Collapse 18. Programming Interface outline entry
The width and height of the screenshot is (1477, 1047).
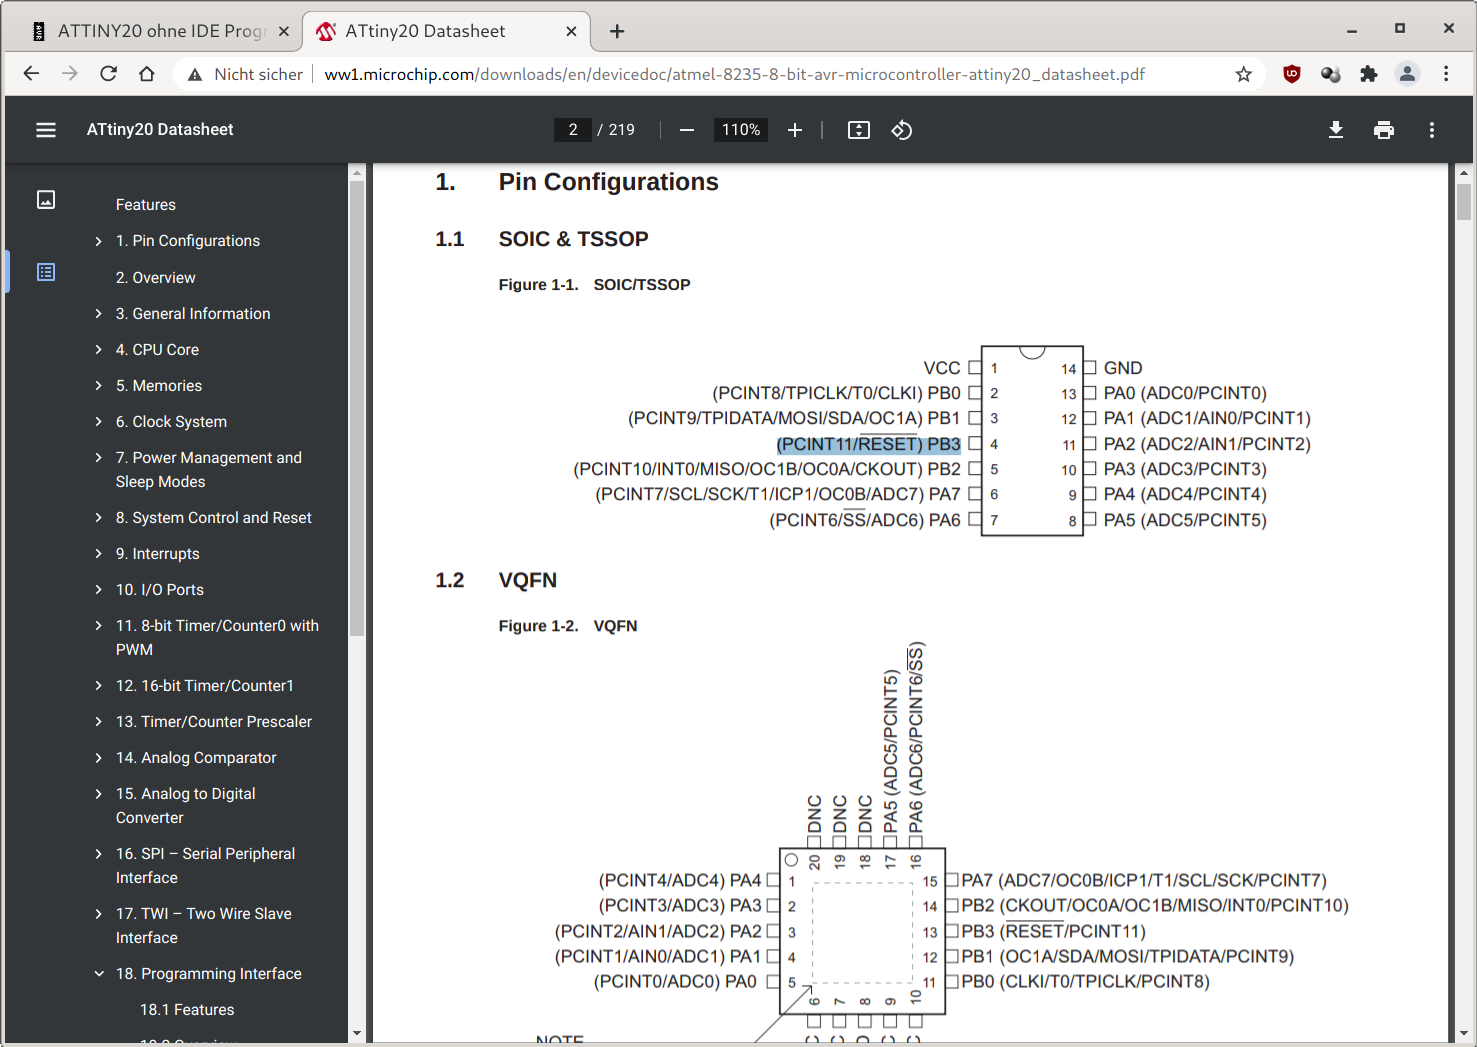coord(98,974)
